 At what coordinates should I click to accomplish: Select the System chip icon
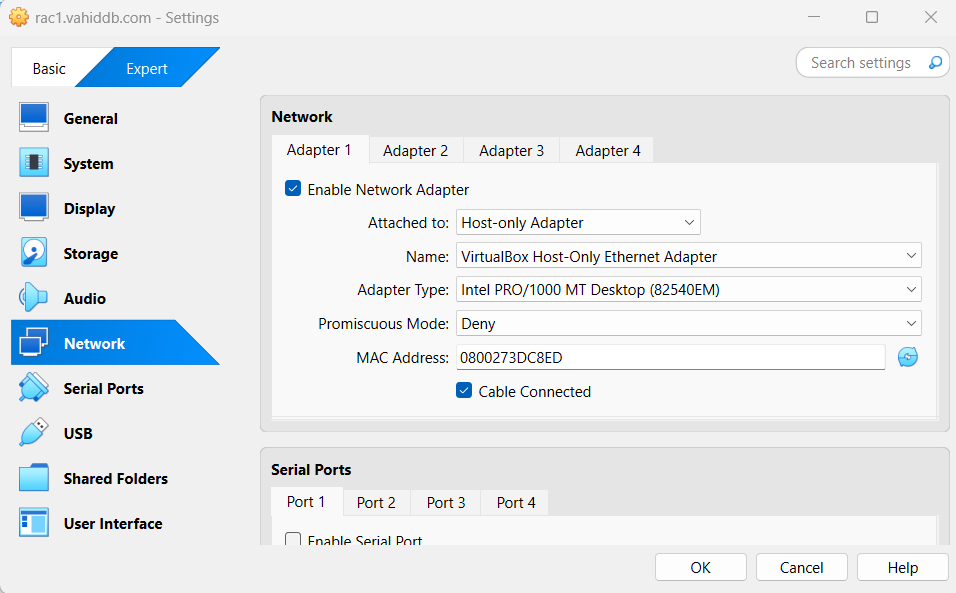[x=34, y=163]
